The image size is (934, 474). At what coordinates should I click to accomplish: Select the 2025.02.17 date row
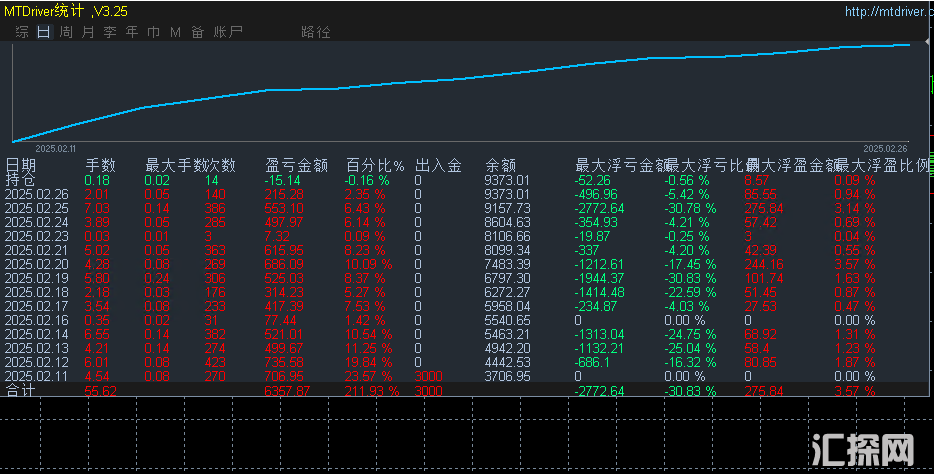click(36, 306)
